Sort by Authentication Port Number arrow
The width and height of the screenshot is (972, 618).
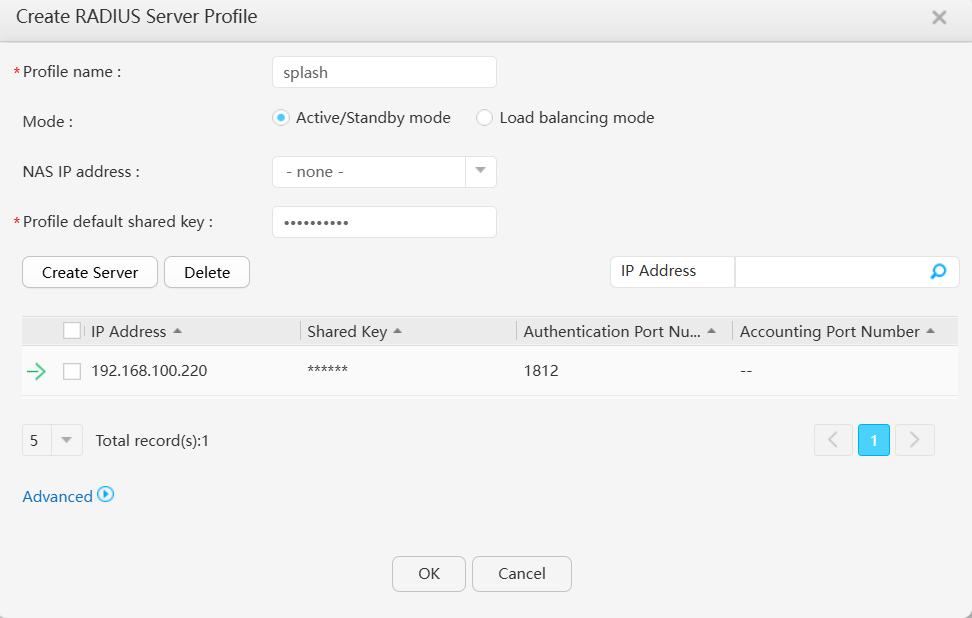click(712, 331)
